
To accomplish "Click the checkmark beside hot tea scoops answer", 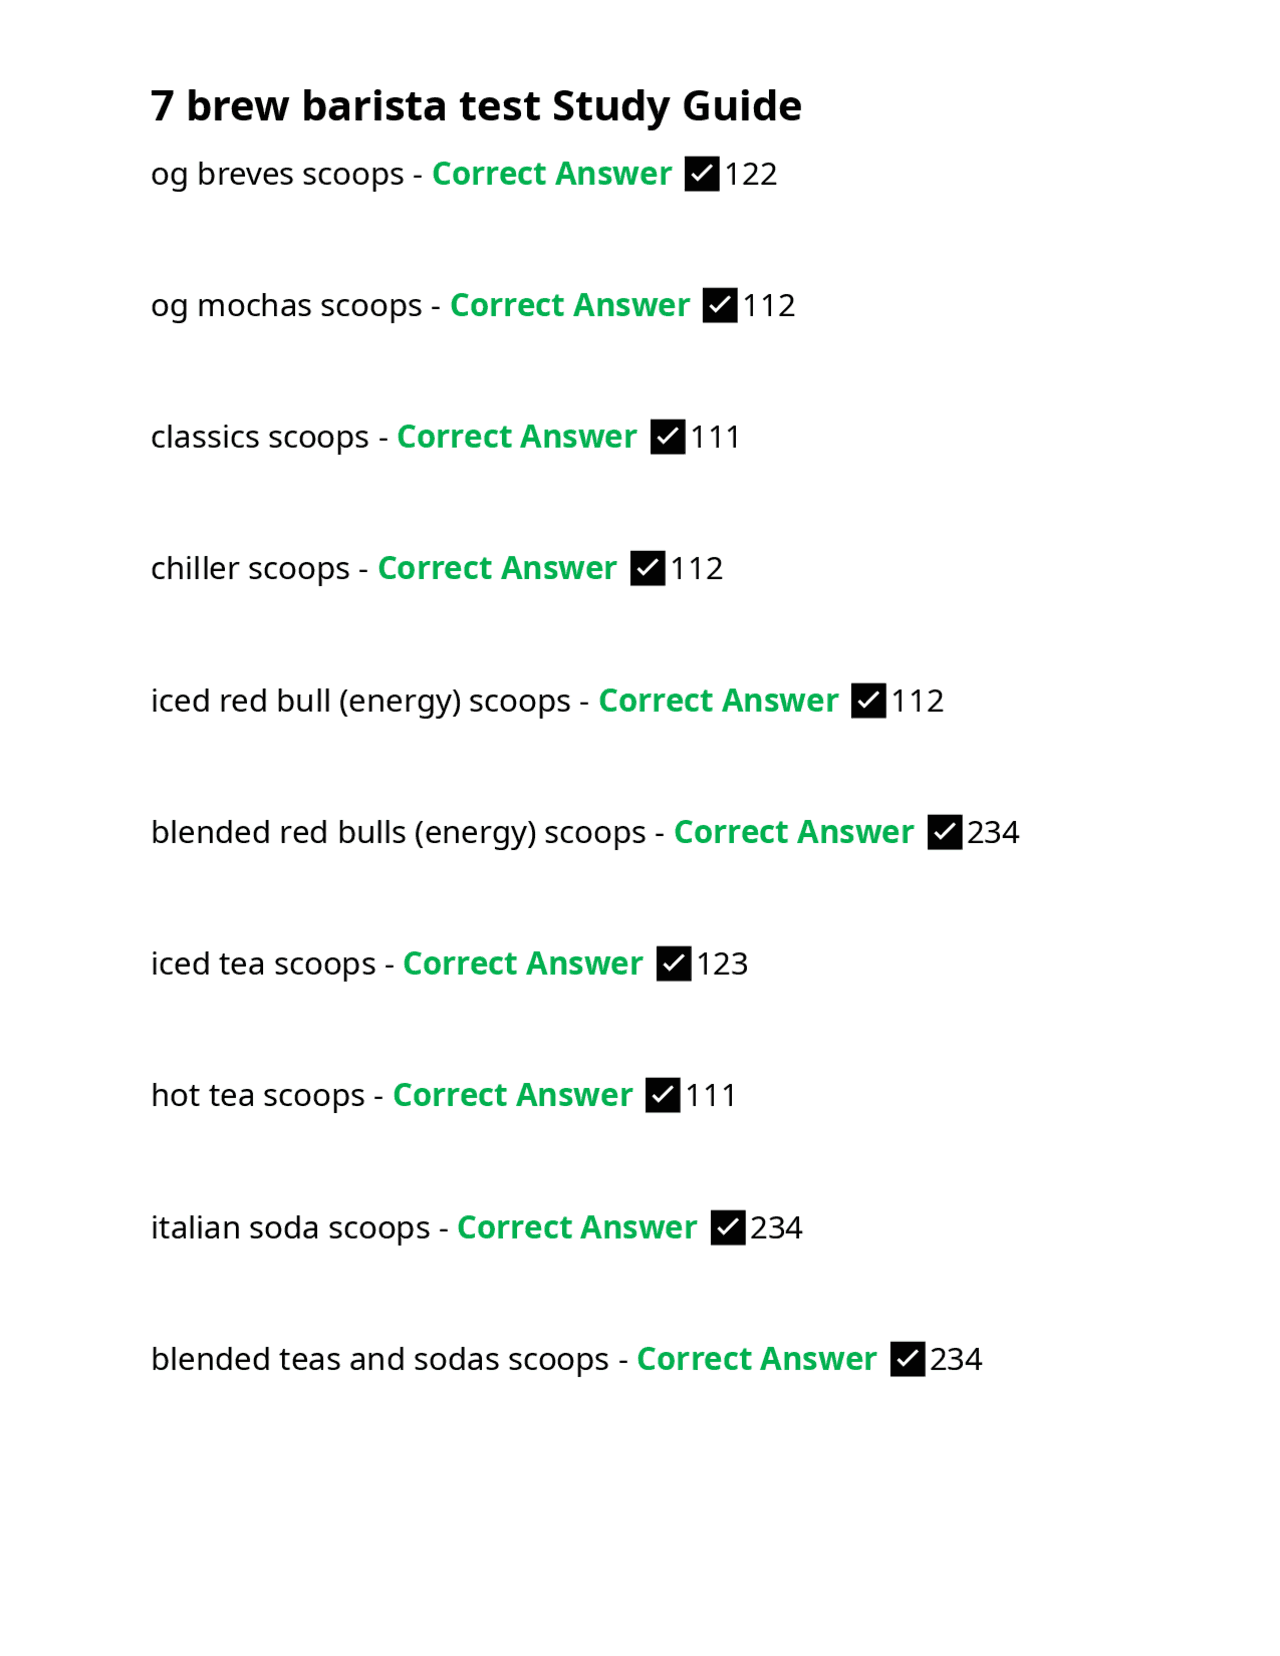I will click(x=663, y=1095).
